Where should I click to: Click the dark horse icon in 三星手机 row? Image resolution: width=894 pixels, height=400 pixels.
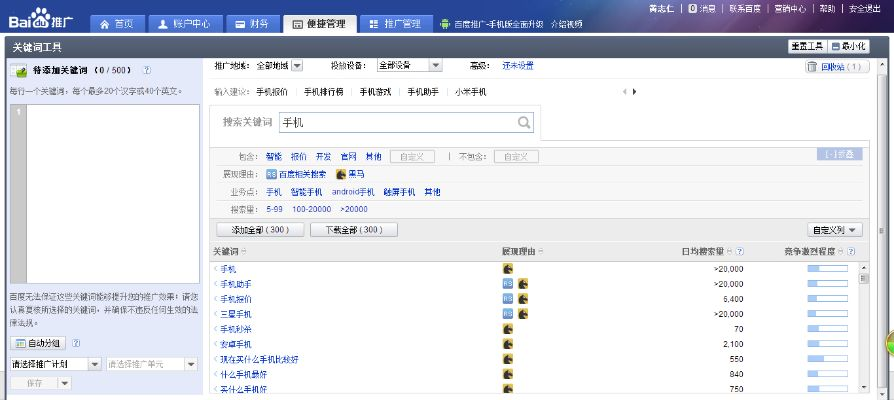[x=523, y=313]
